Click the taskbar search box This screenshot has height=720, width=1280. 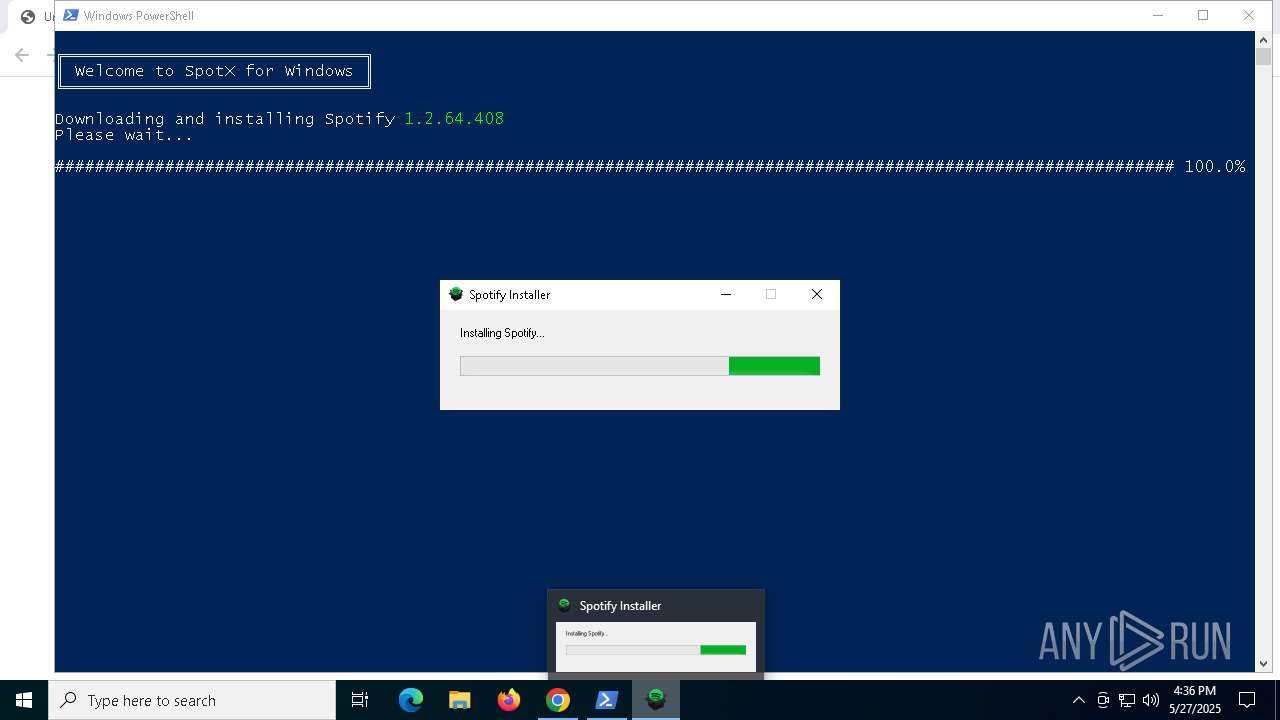[192, 700]
